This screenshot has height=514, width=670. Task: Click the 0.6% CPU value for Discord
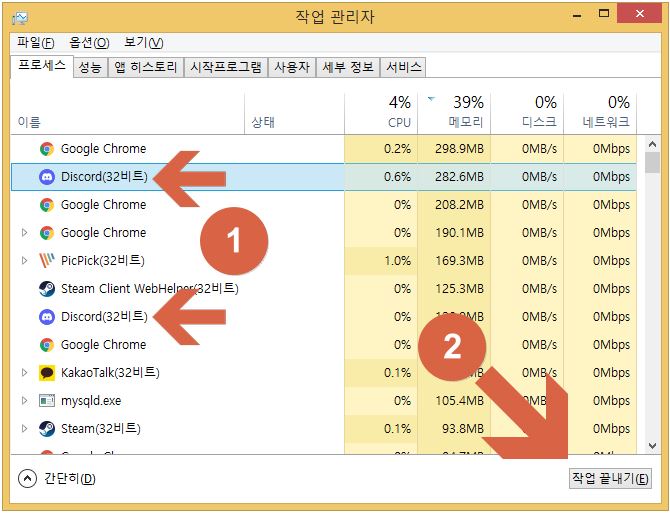click(x=397, y=176)
